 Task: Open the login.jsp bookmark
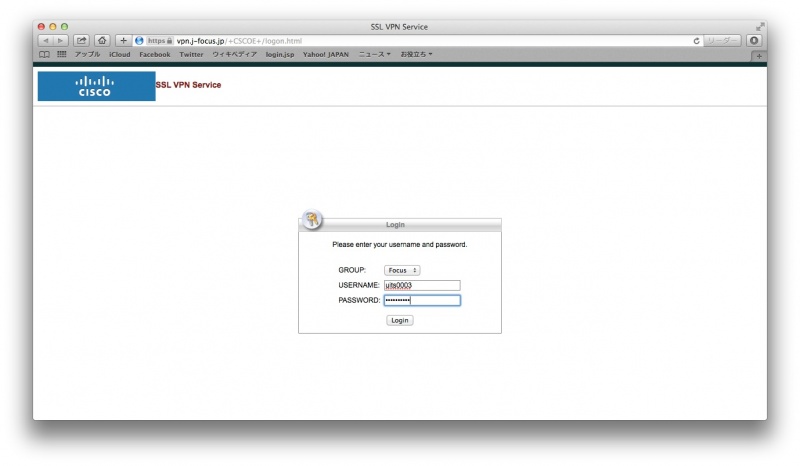coord(280,54)
